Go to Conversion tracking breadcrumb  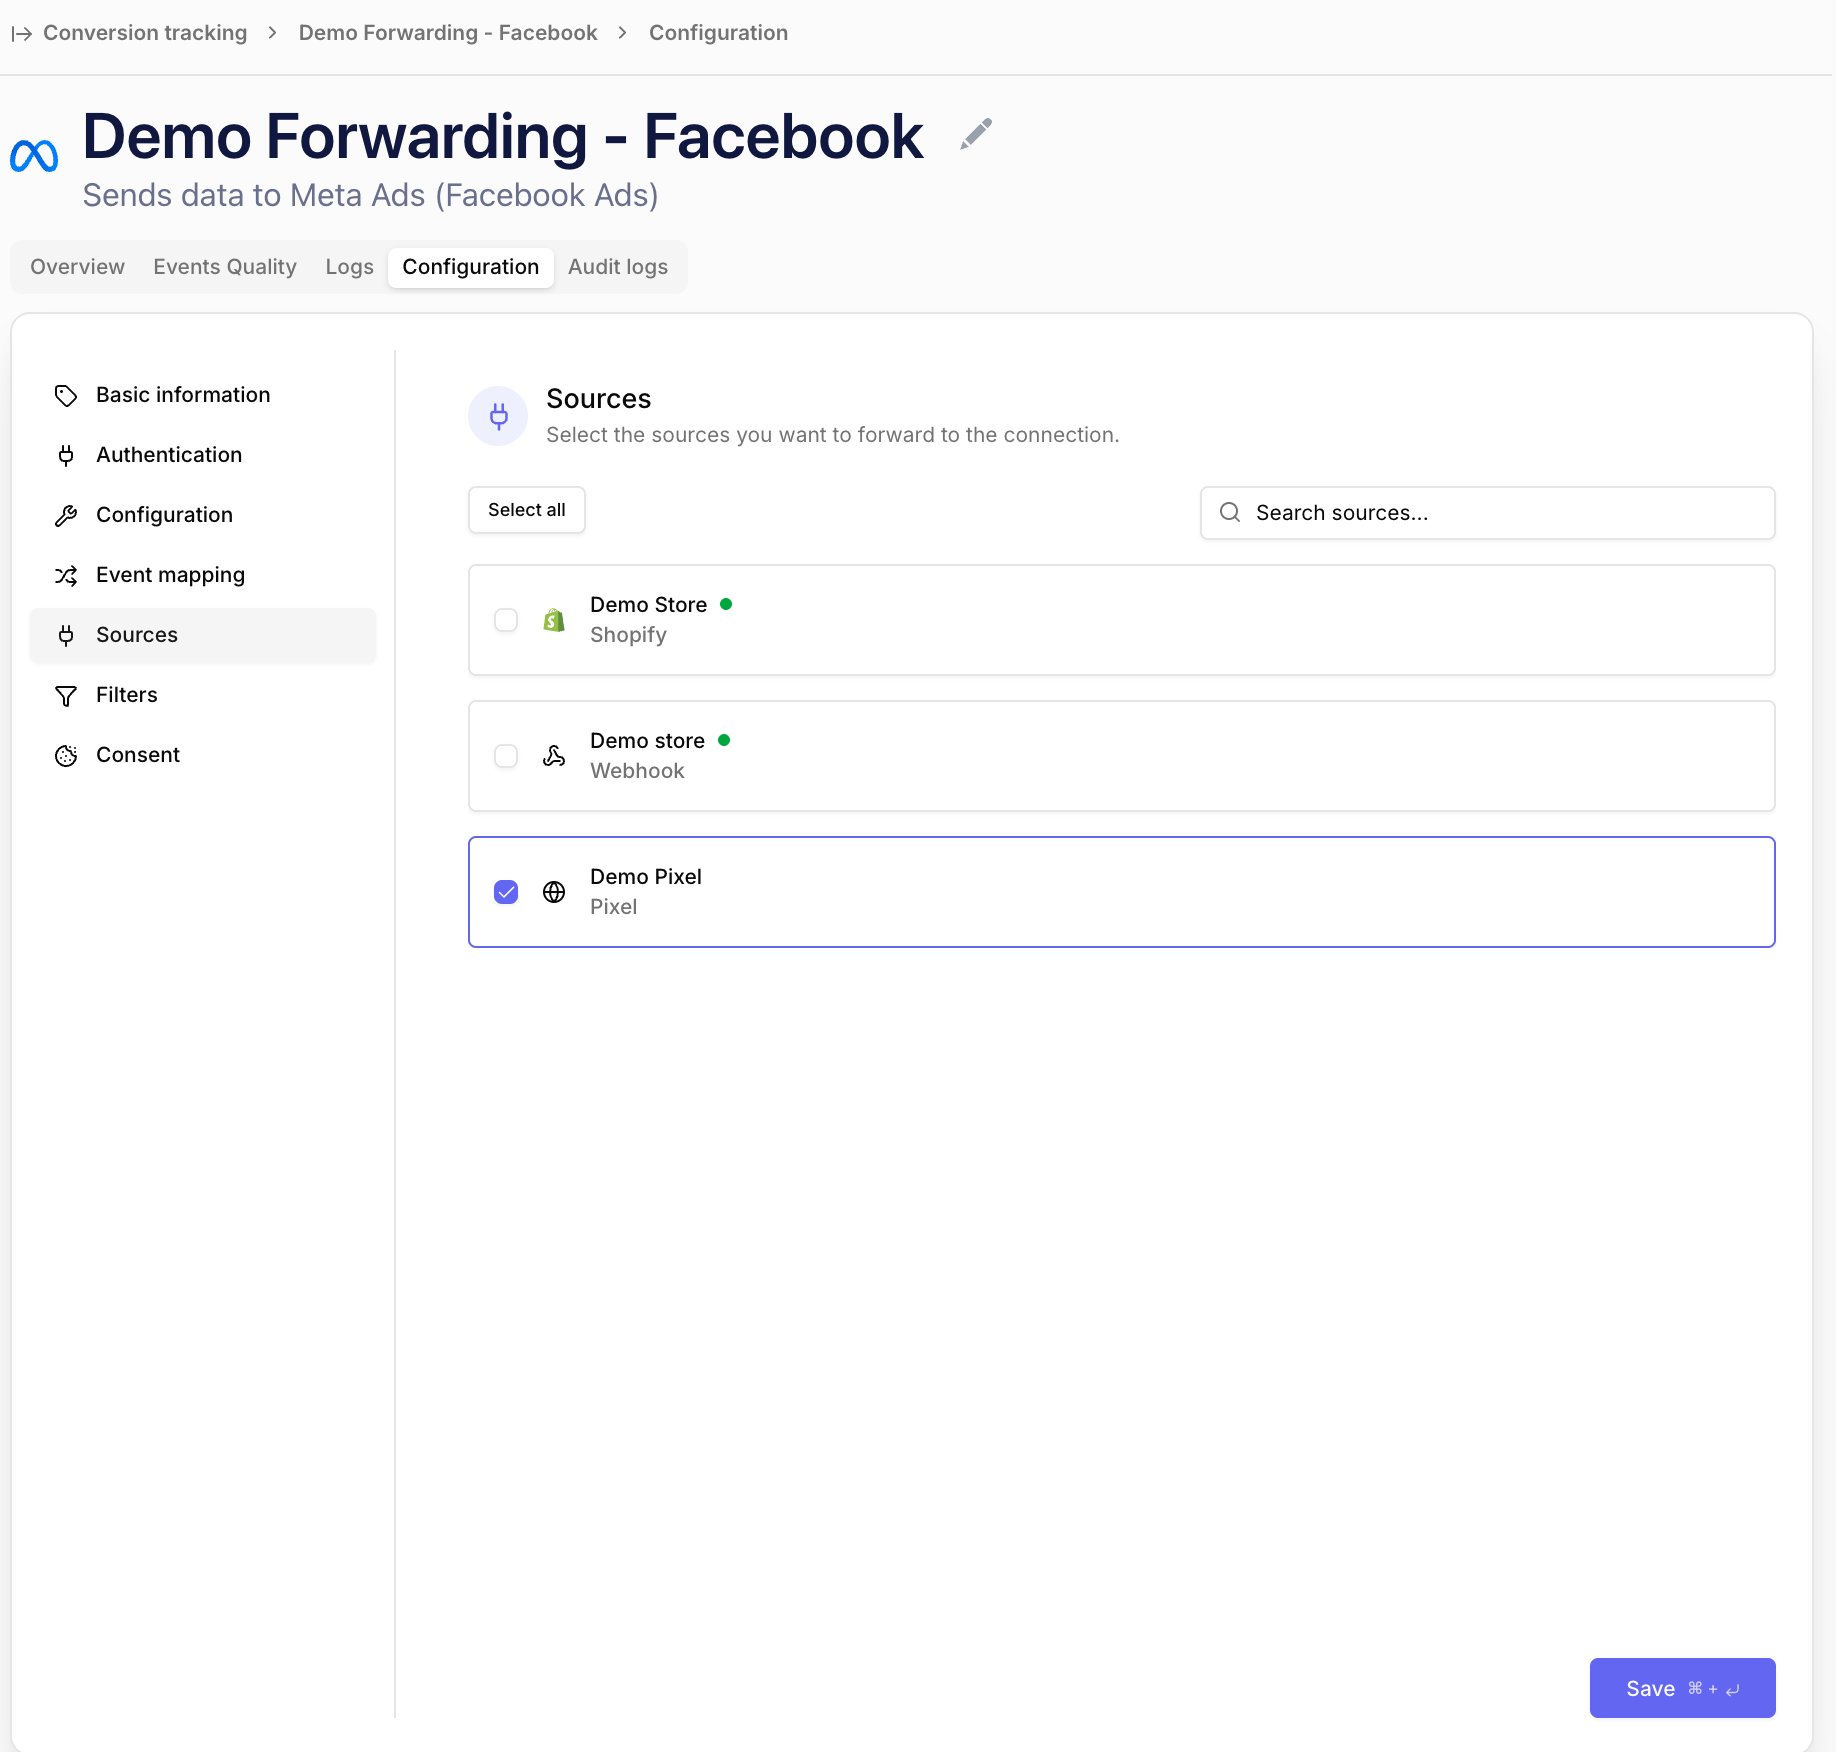145,33
